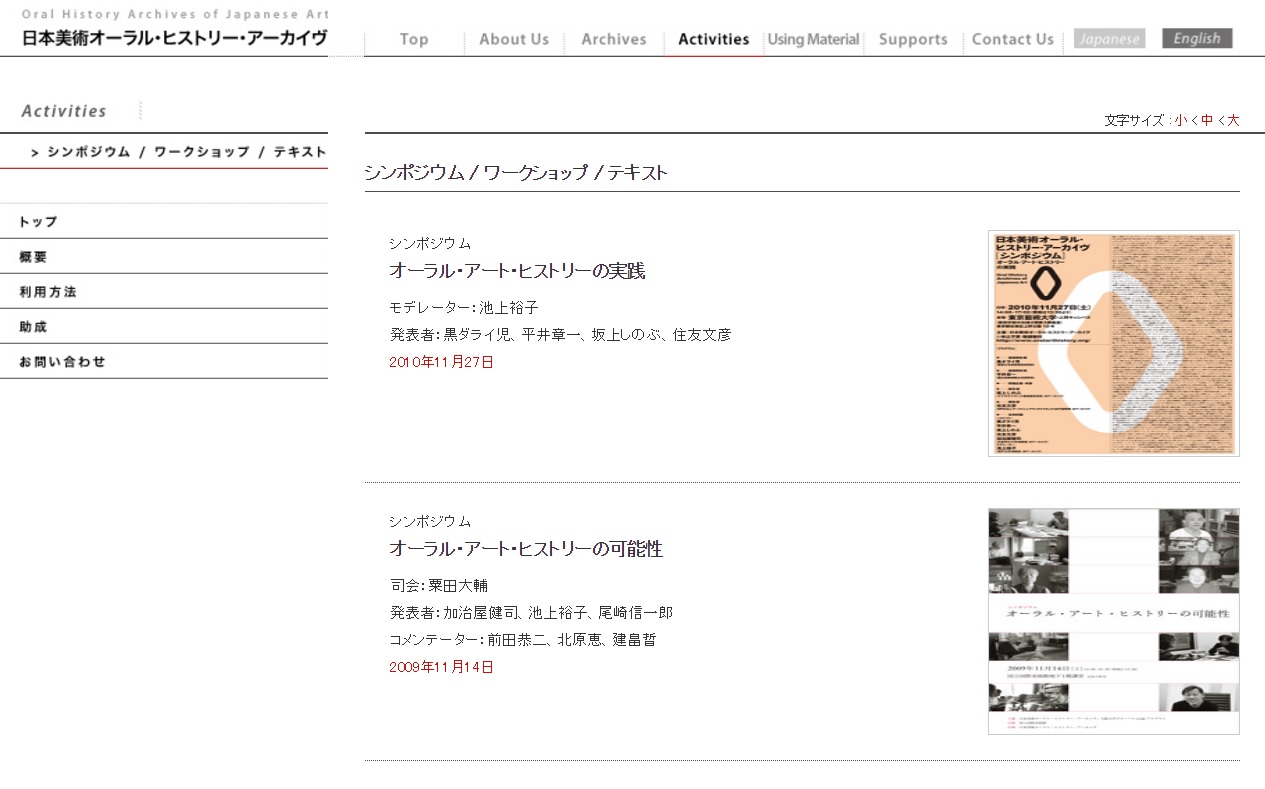This screenshot has width=1265, height=789.
Task: Open 概要 in the sidebar menu
Action: point(33,257)
